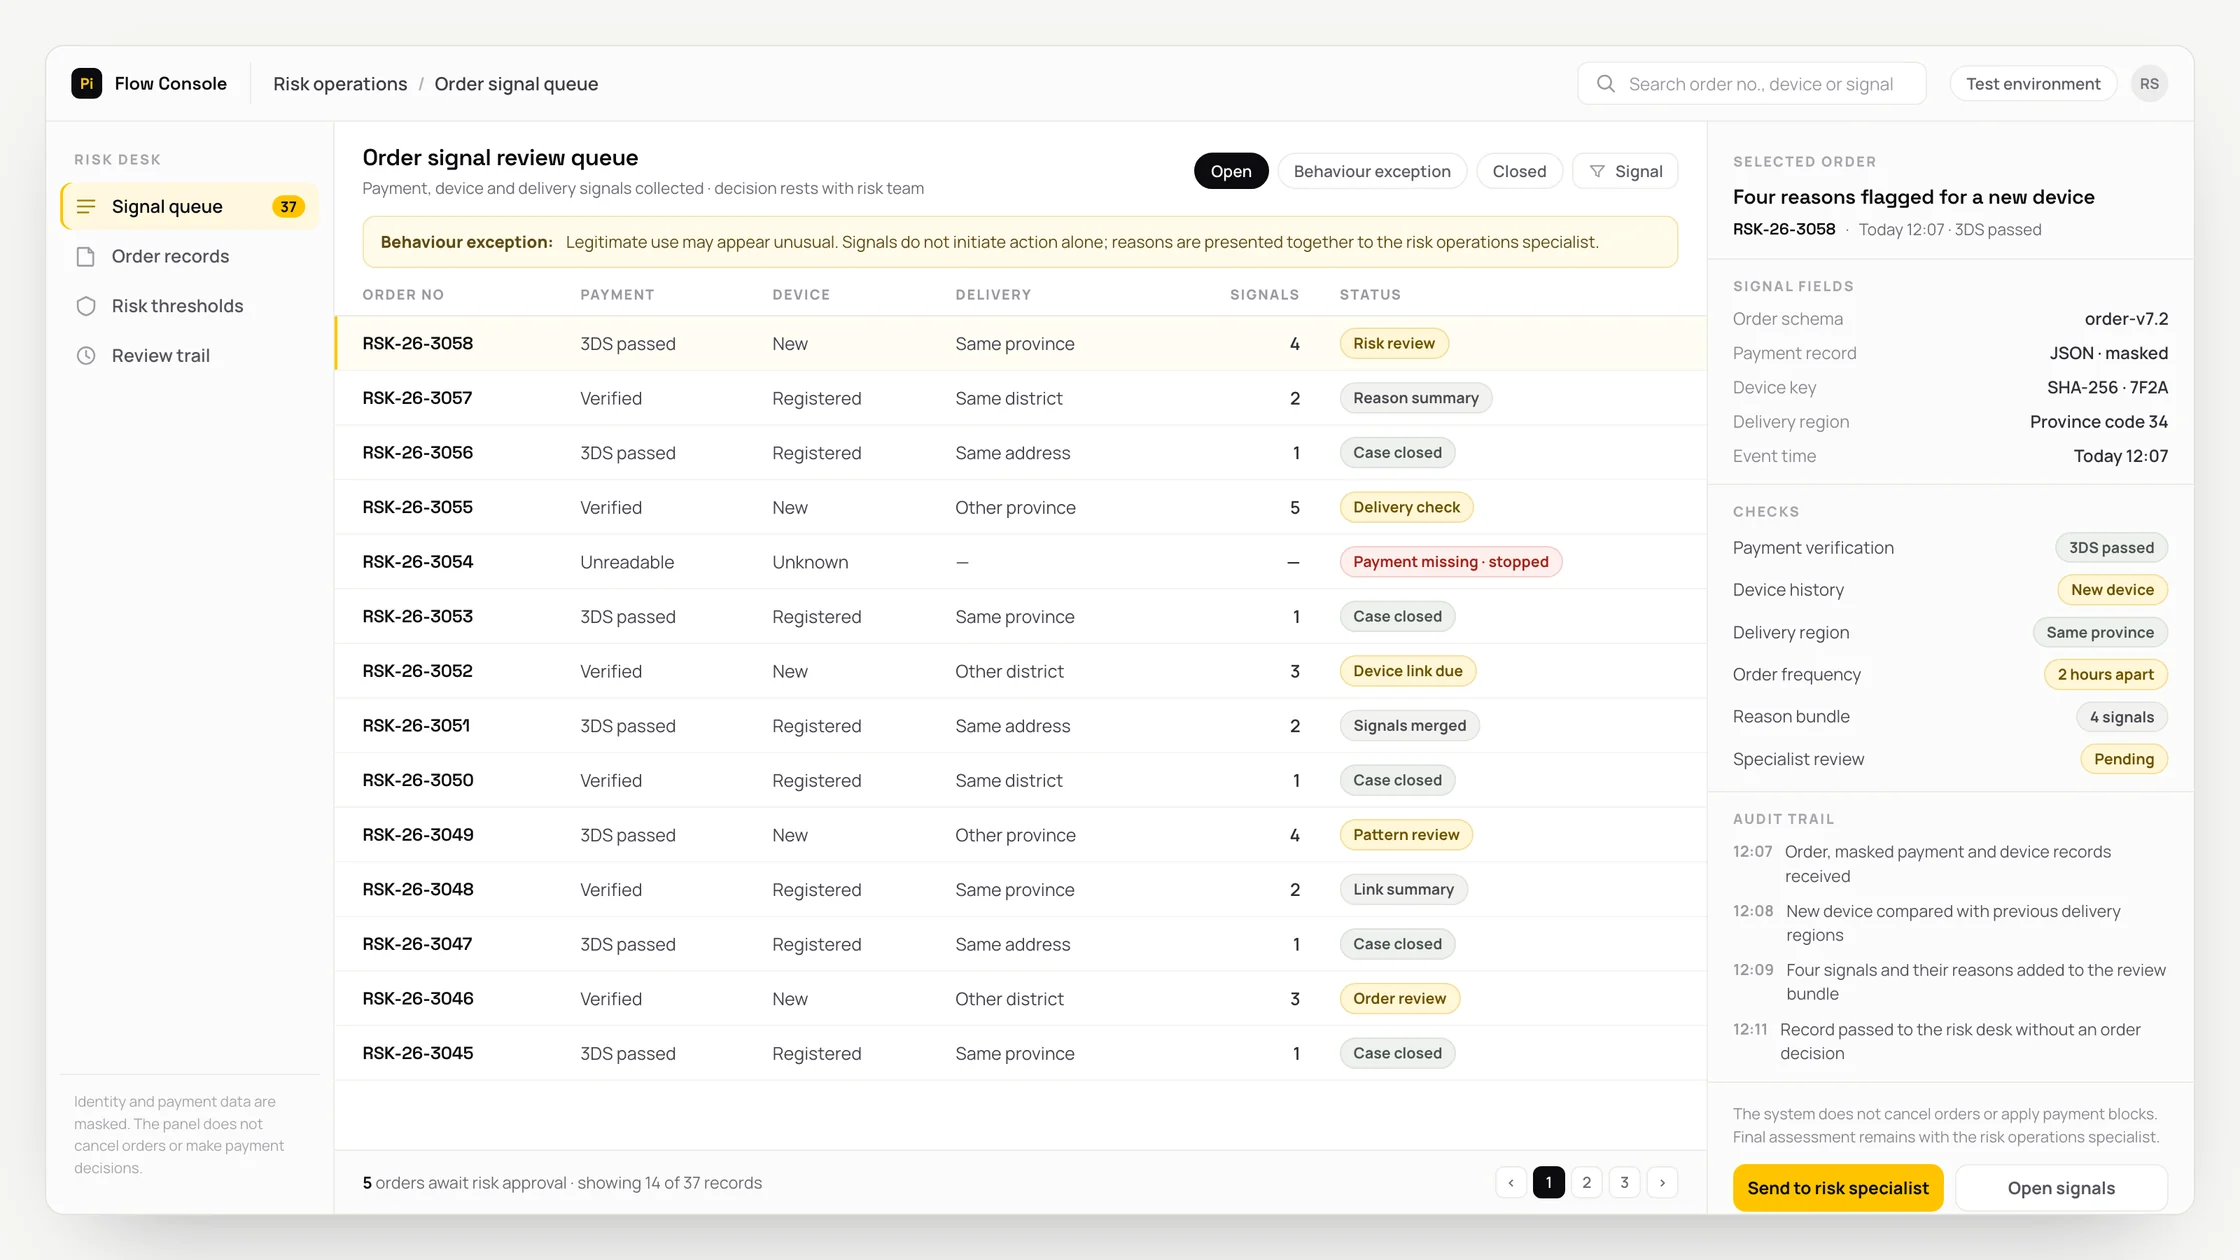Image resolution: width=2240 pixels, height=1260 pixels.
Task: Click the Risk thresholds shield icon
Action: (x=86, y=306)
